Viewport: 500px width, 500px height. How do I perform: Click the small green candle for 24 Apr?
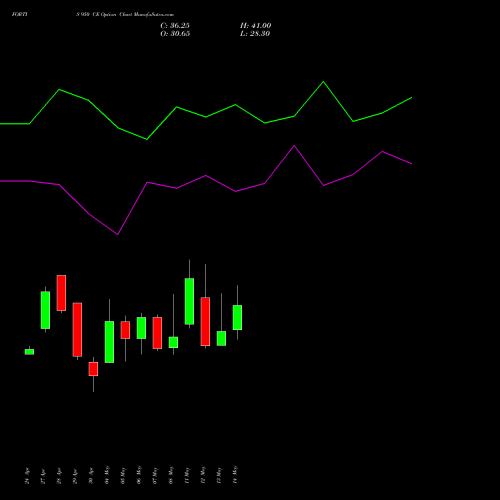point(29,352)
